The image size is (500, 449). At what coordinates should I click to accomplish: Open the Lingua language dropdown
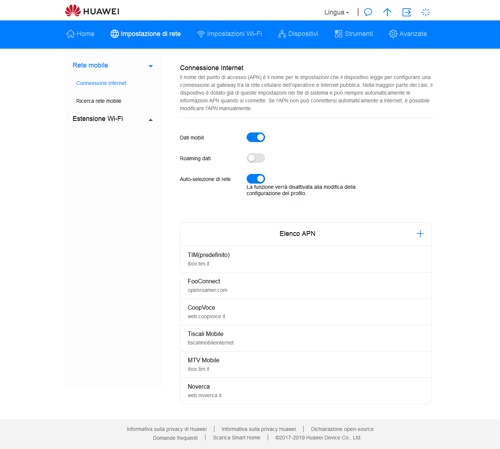tap(336, 12)
